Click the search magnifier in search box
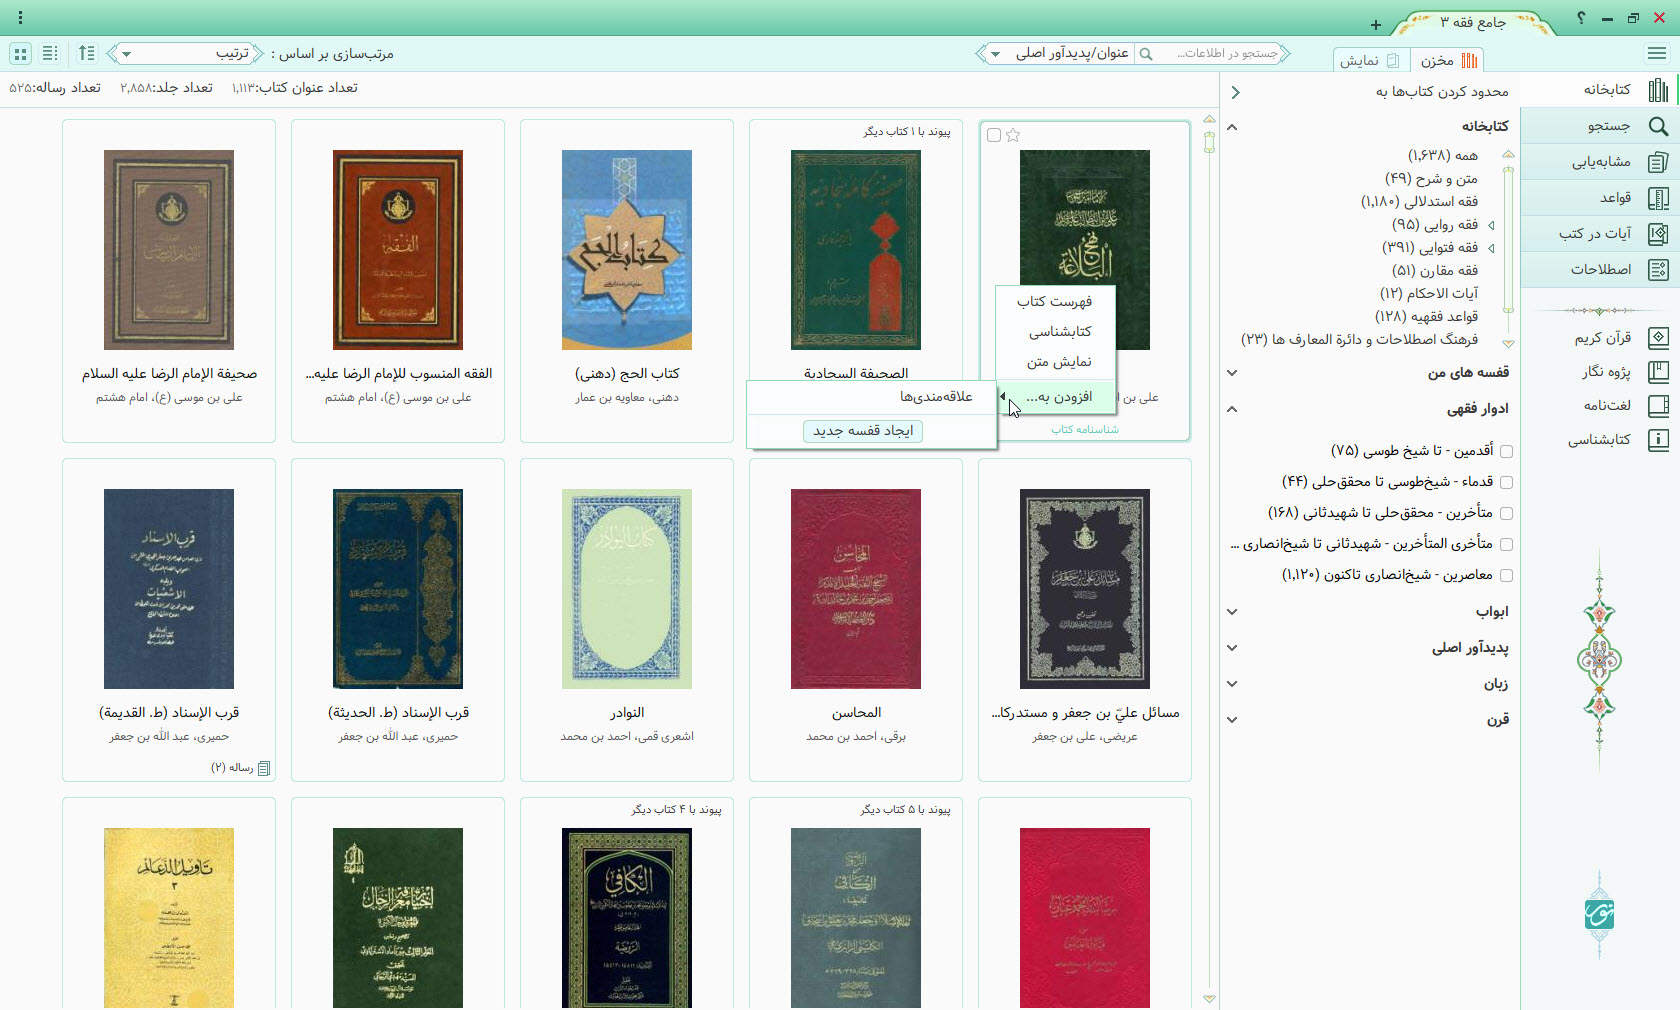The height and width of the screenshot is (1010, 1680). tap(1146, 54)
